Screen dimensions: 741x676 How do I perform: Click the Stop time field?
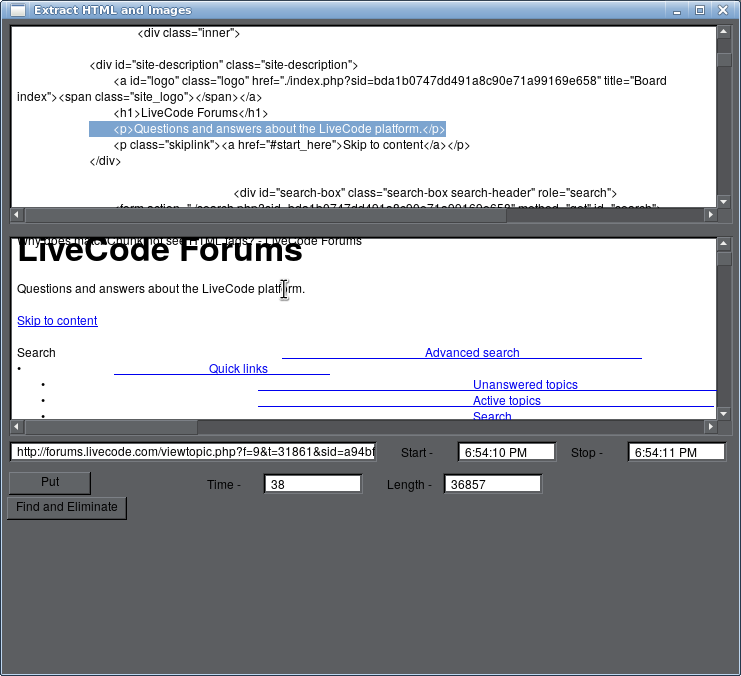pos(676,452)
